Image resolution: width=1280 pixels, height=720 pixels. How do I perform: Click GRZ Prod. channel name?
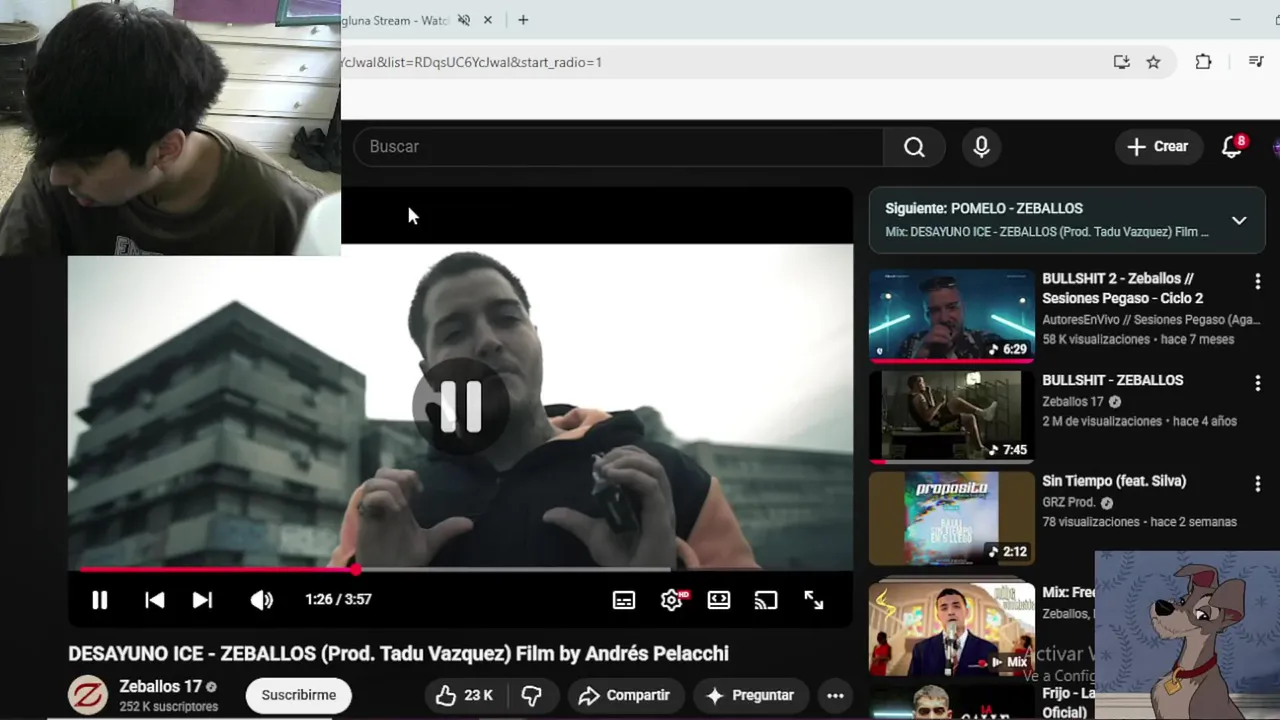(1069, 503)
